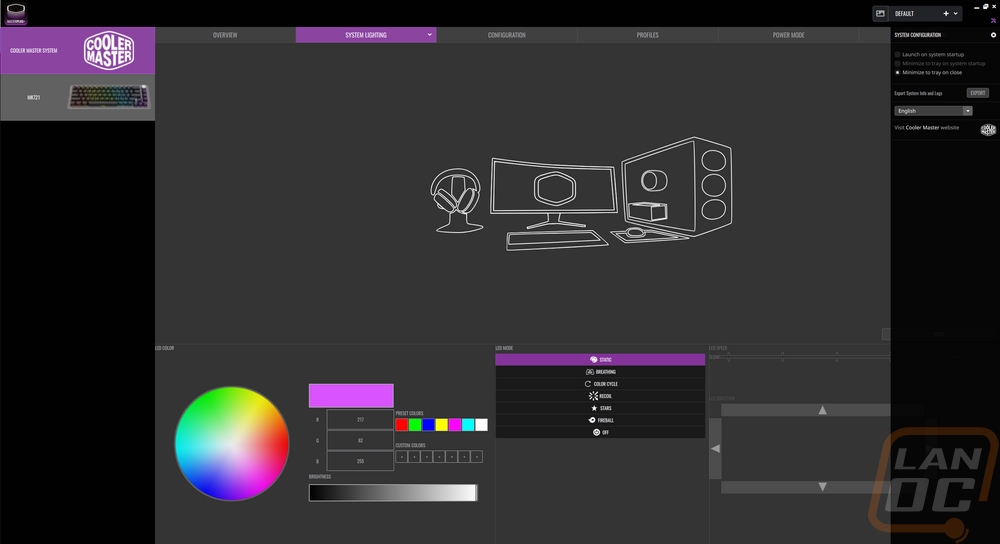This screenshot has height=544, width=1000.
Task: Switch to the System Lighting tab
Action: [x=366, y=35]
